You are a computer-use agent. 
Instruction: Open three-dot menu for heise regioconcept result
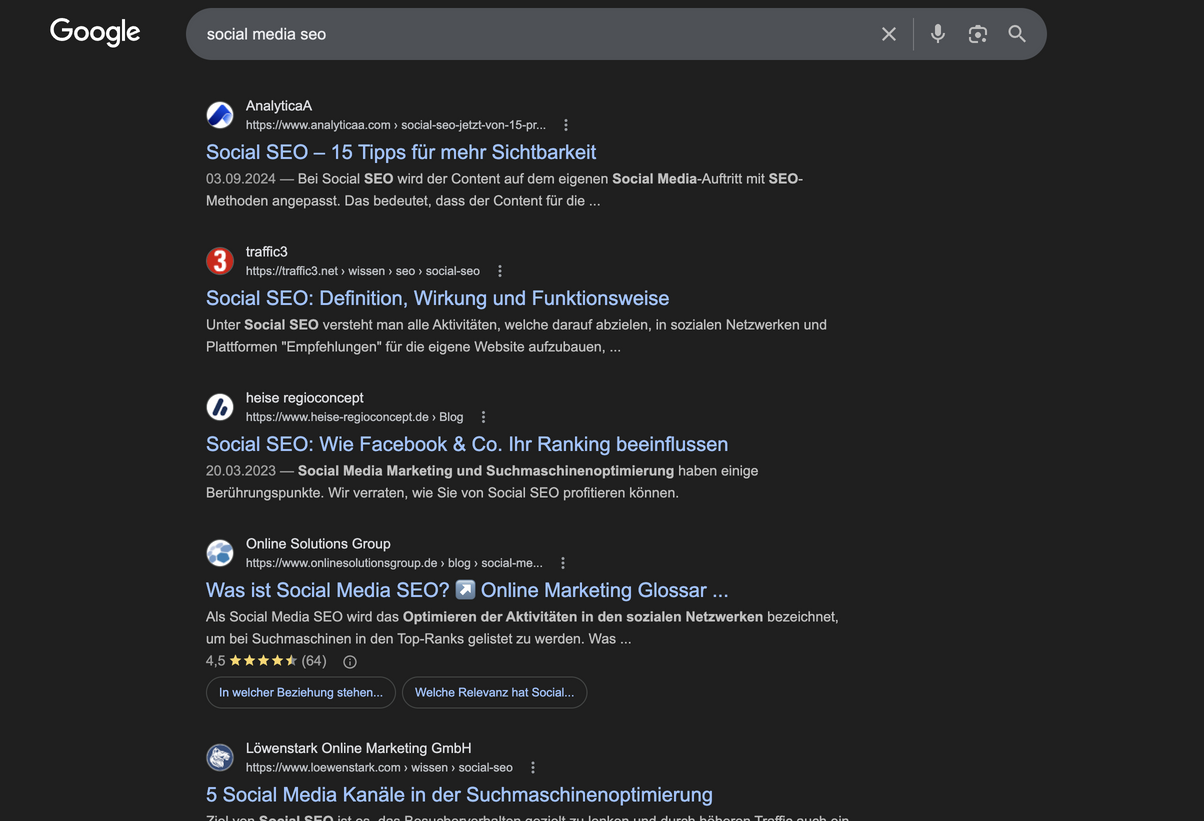[483, 417]
